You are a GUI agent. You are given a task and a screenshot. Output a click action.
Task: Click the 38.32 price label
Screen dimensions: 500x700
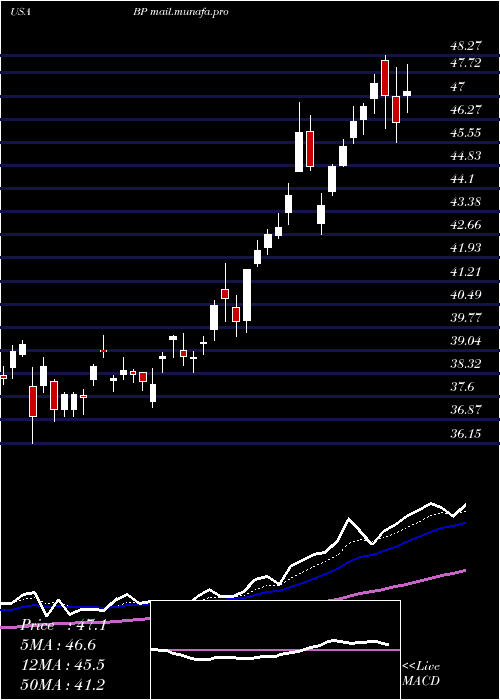pos(466,363)
